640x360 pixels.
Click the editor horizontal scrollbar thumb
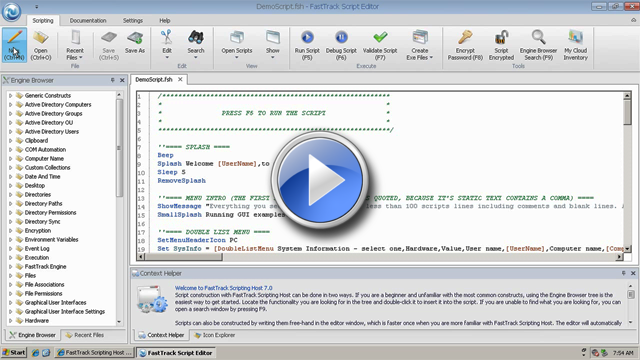click(183, 257)
